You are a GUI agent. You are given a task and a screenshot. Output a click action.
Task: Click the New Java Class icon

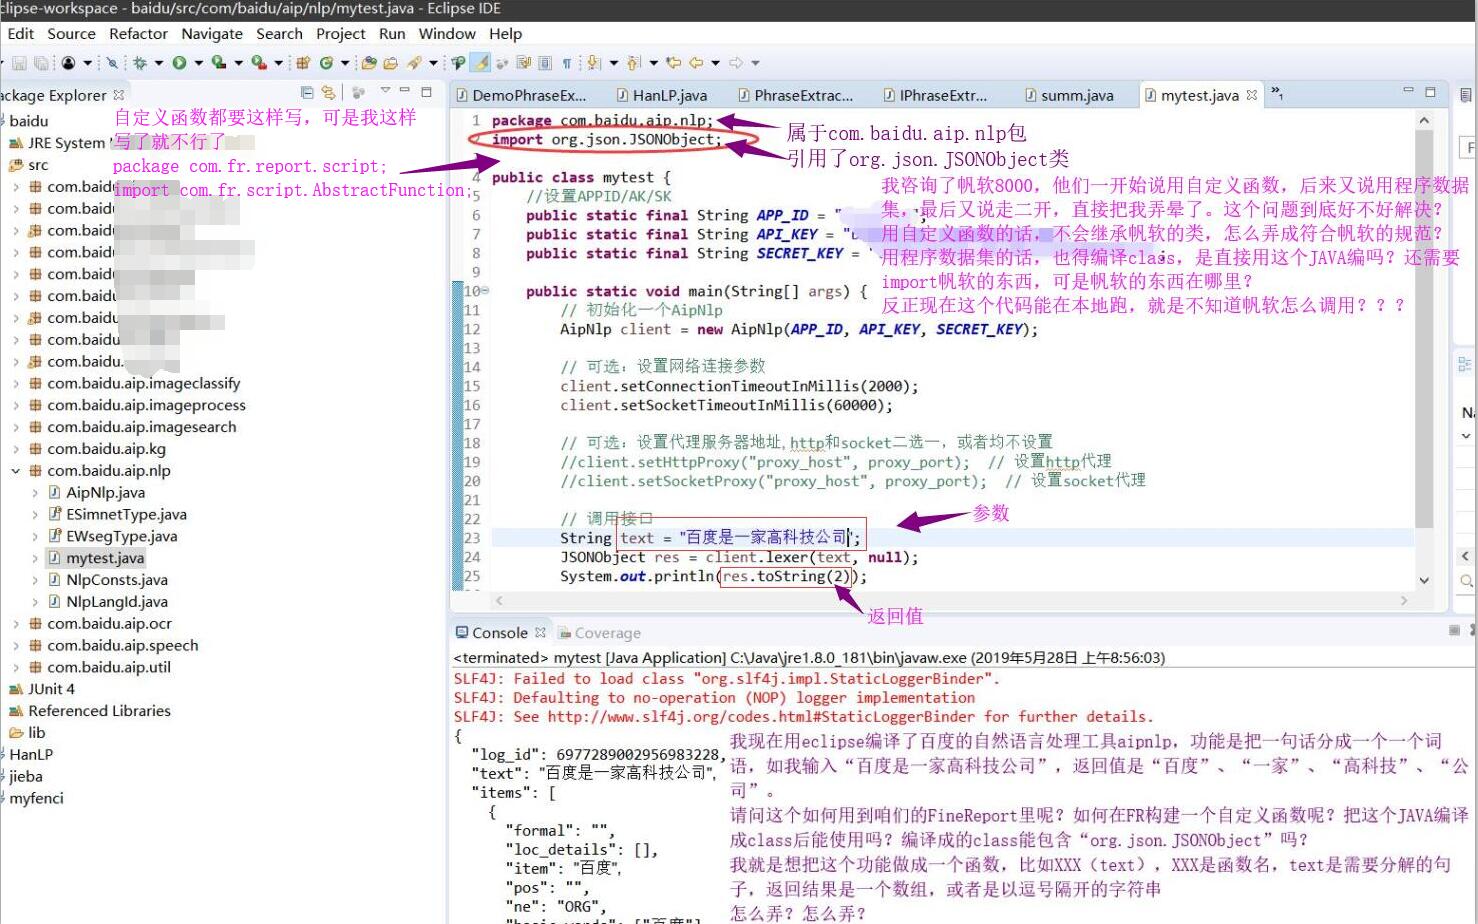coord(327,63)
